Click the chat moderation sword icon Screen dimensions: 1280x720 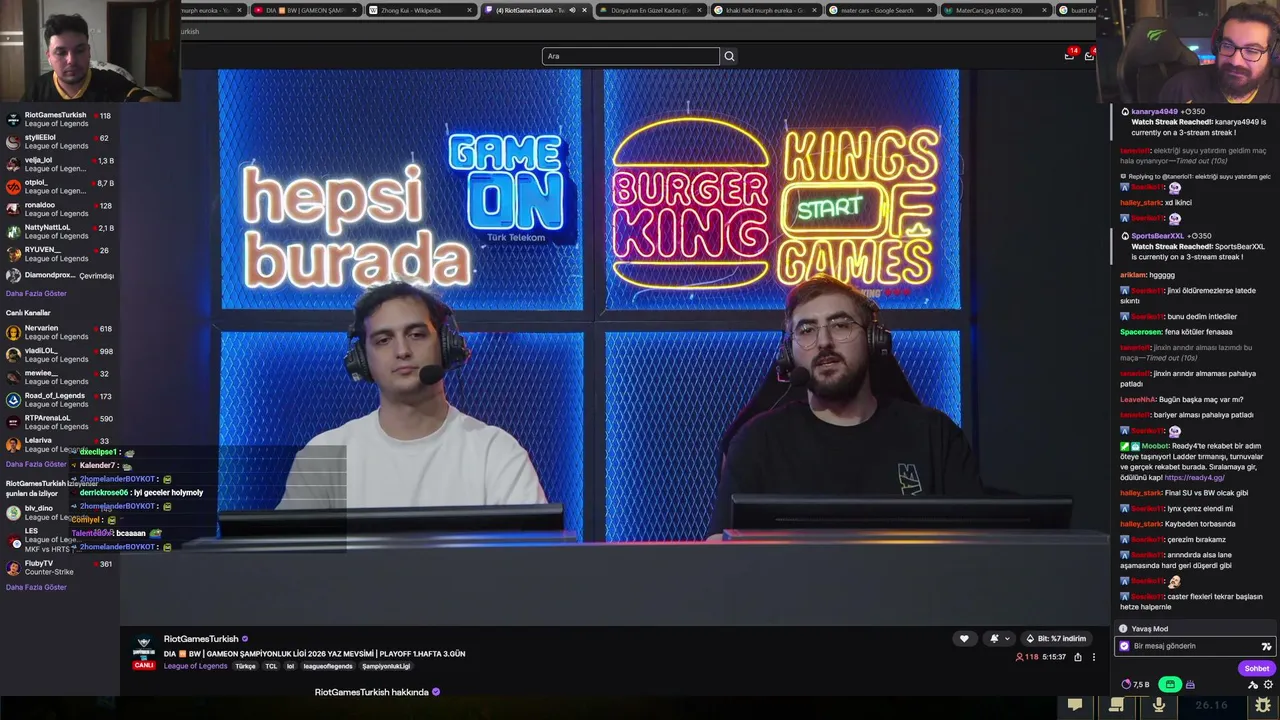[x=1253, y=685]
